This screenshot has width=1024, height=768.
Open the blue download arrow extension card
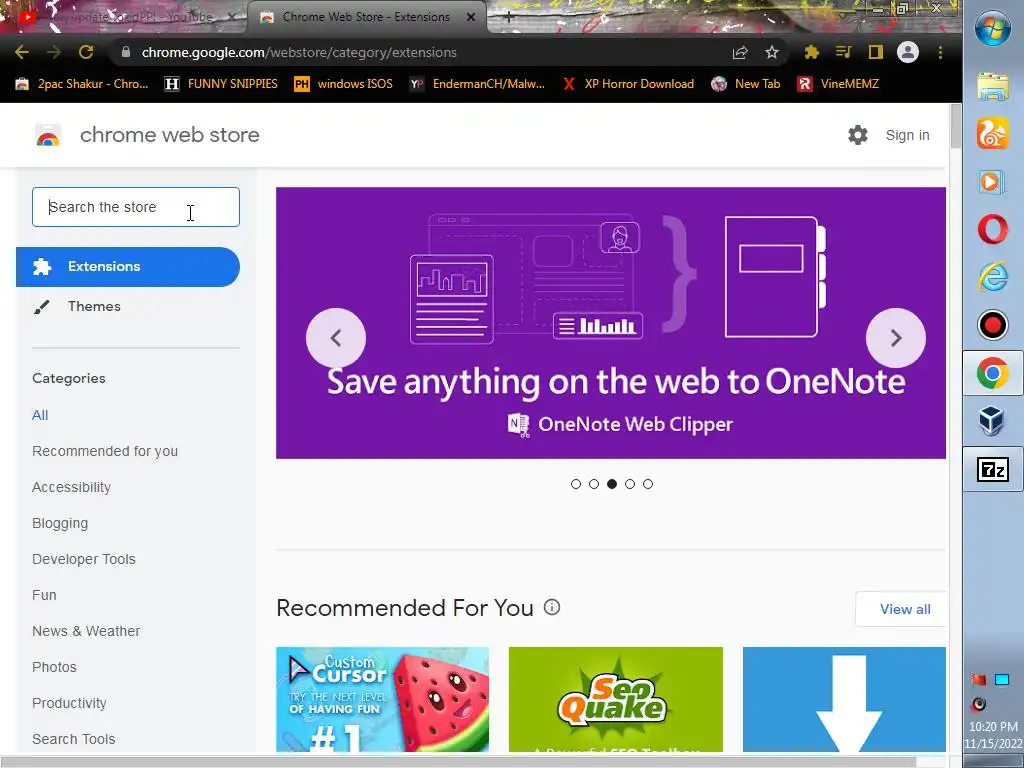pos(844,699)
